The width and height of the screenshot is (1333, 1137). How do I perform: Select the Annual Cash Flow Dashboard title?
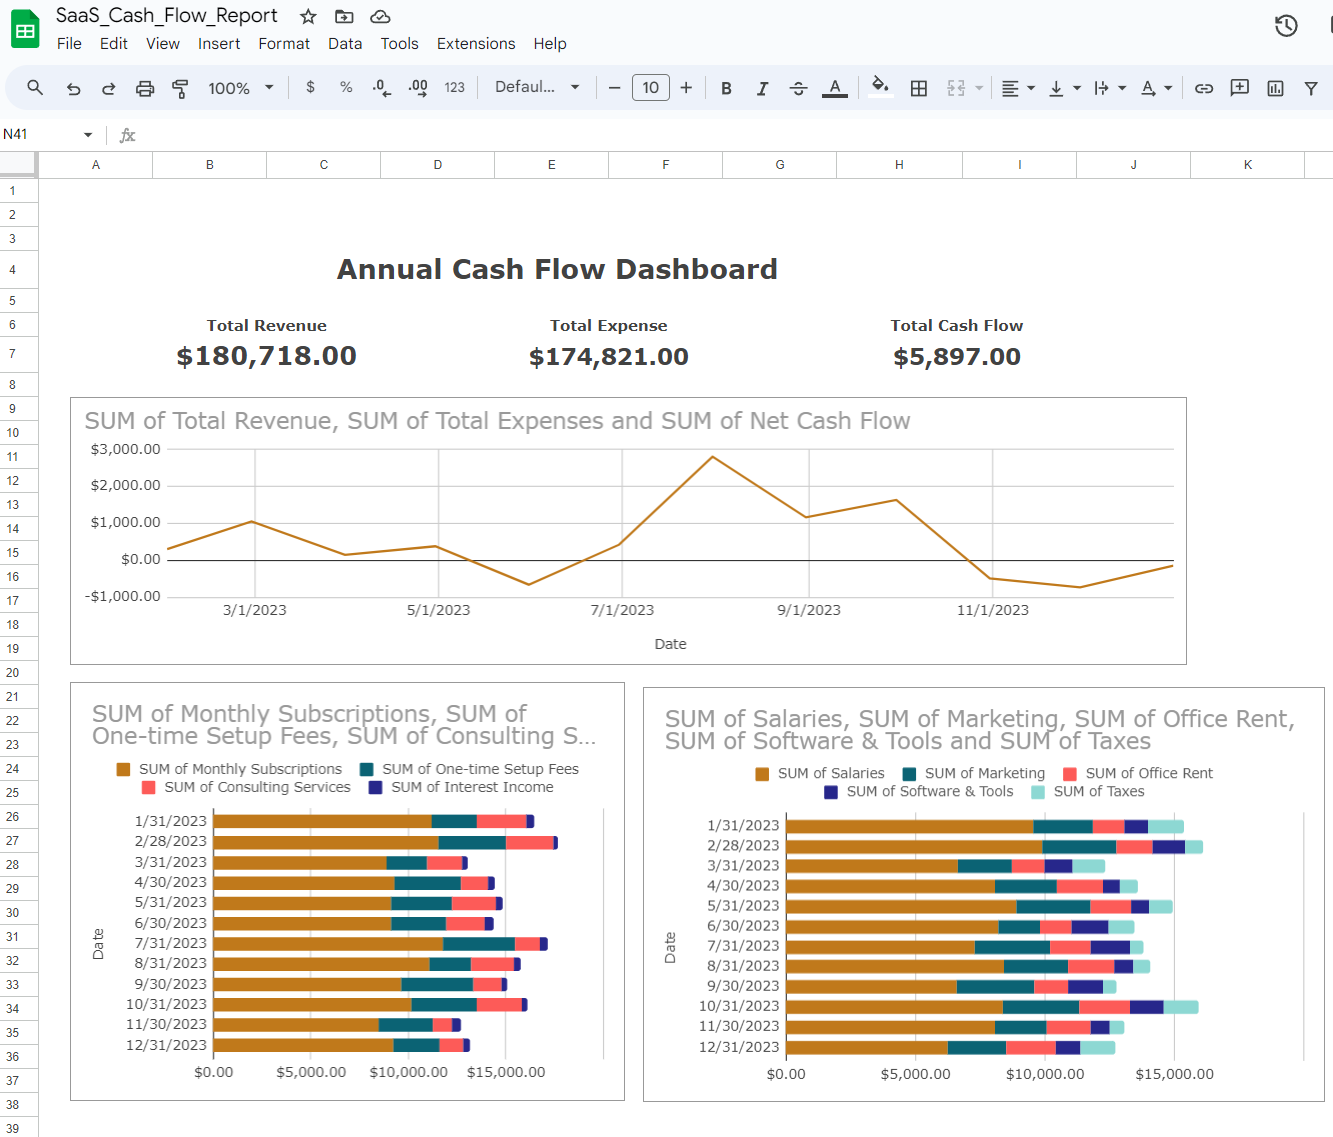(557, 269)
